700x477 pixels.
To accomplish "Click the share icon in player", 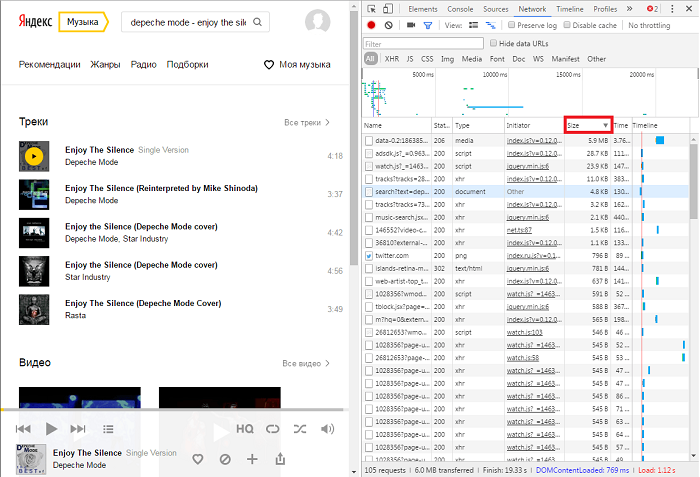I will (280, 459).
